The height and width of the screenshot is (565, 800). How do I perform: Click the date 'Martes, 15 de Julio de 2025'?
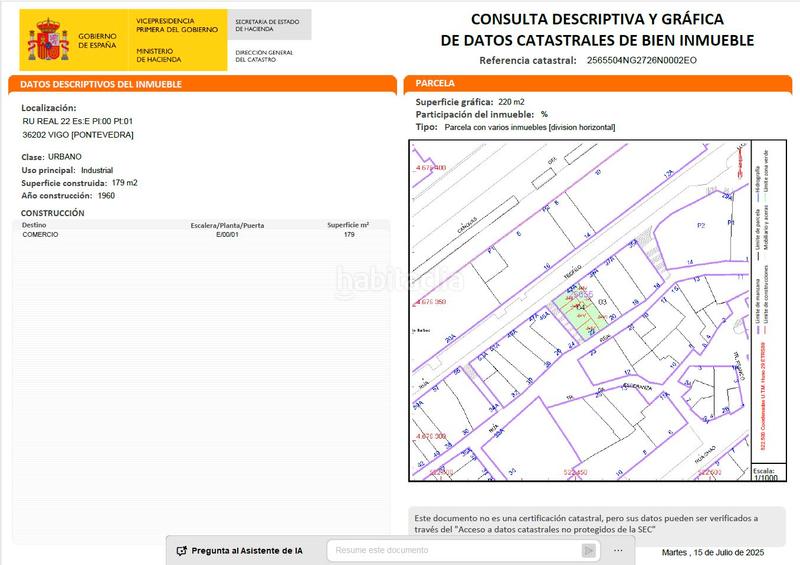tap(713, 552)
